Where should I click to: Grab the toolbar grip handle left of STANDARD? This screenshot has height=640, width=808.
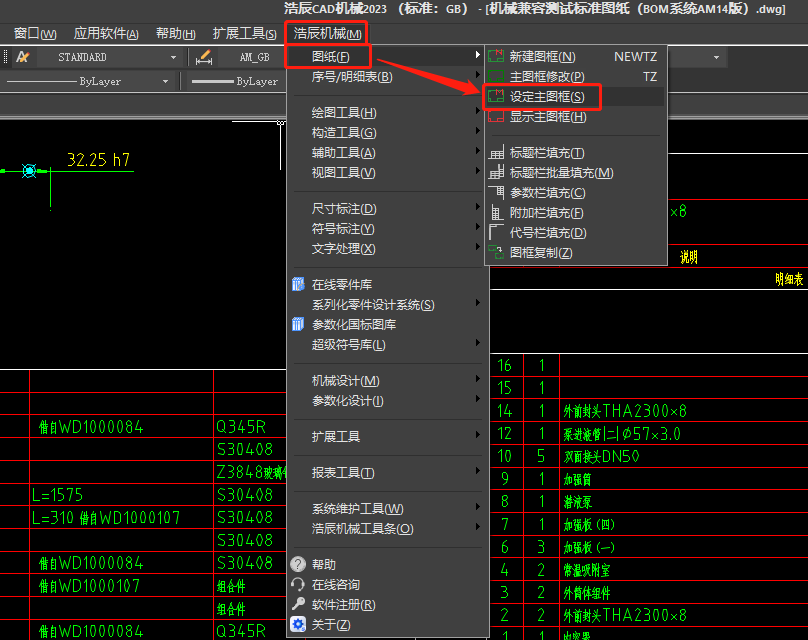[5, 57]
